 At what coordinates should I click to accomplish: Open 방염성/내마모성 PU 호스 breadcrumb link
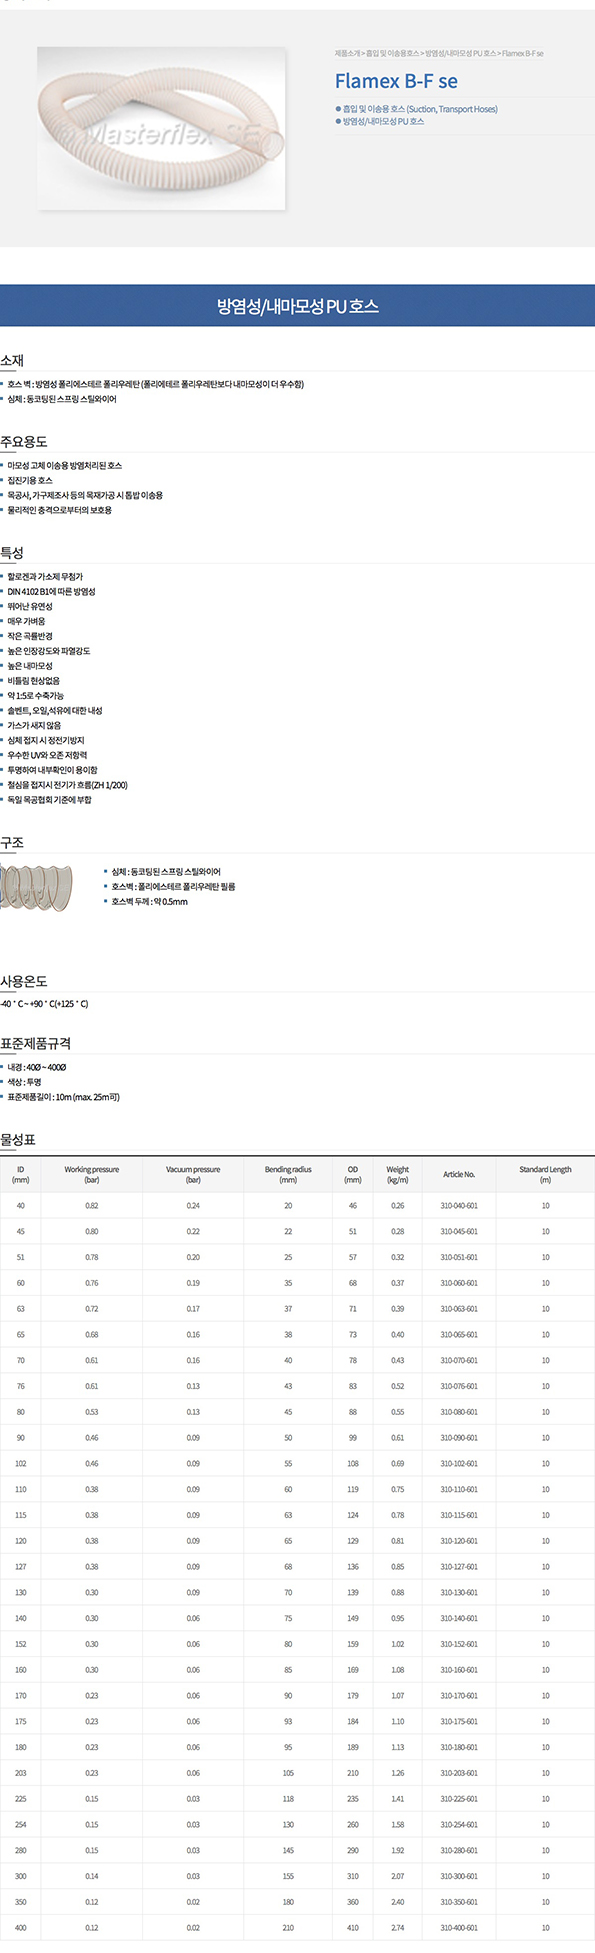[x=460, y=53]
